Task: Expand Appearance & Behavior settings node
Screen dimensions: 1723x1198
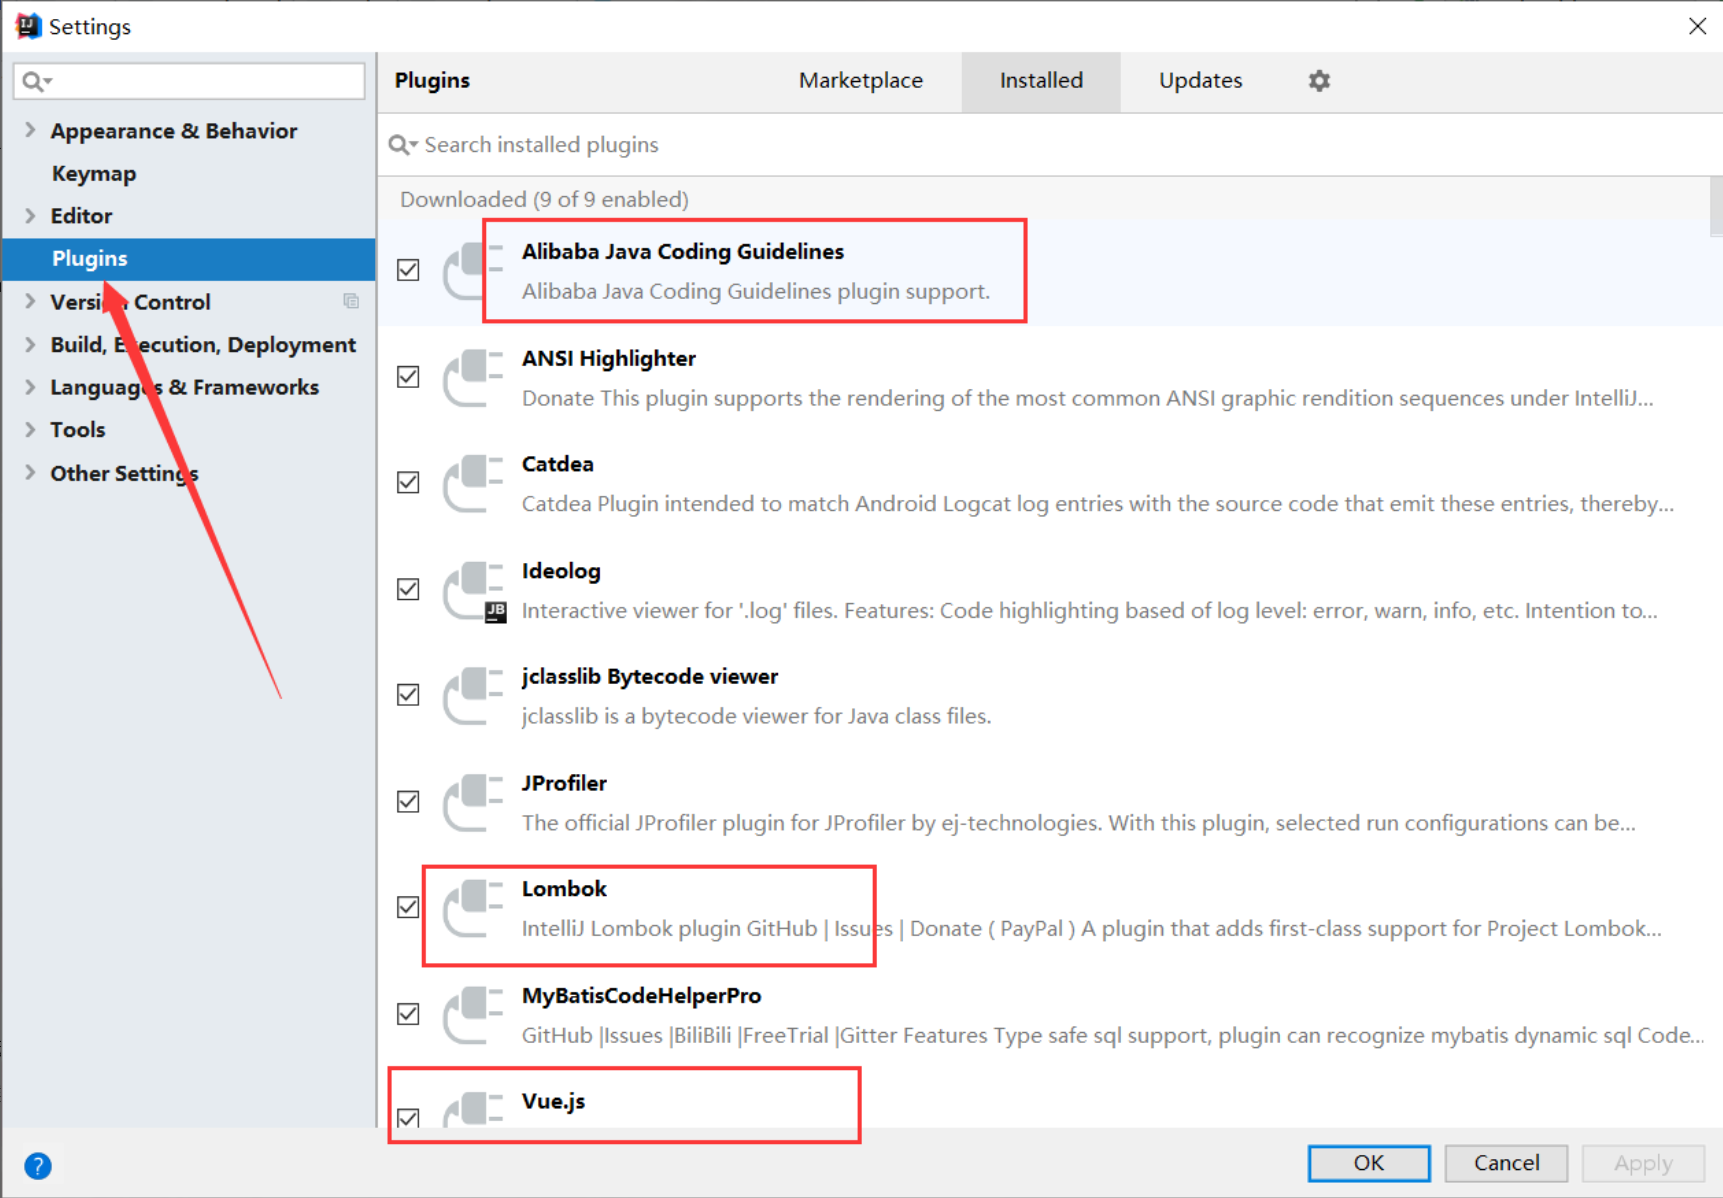Action: tap(30, 130)
